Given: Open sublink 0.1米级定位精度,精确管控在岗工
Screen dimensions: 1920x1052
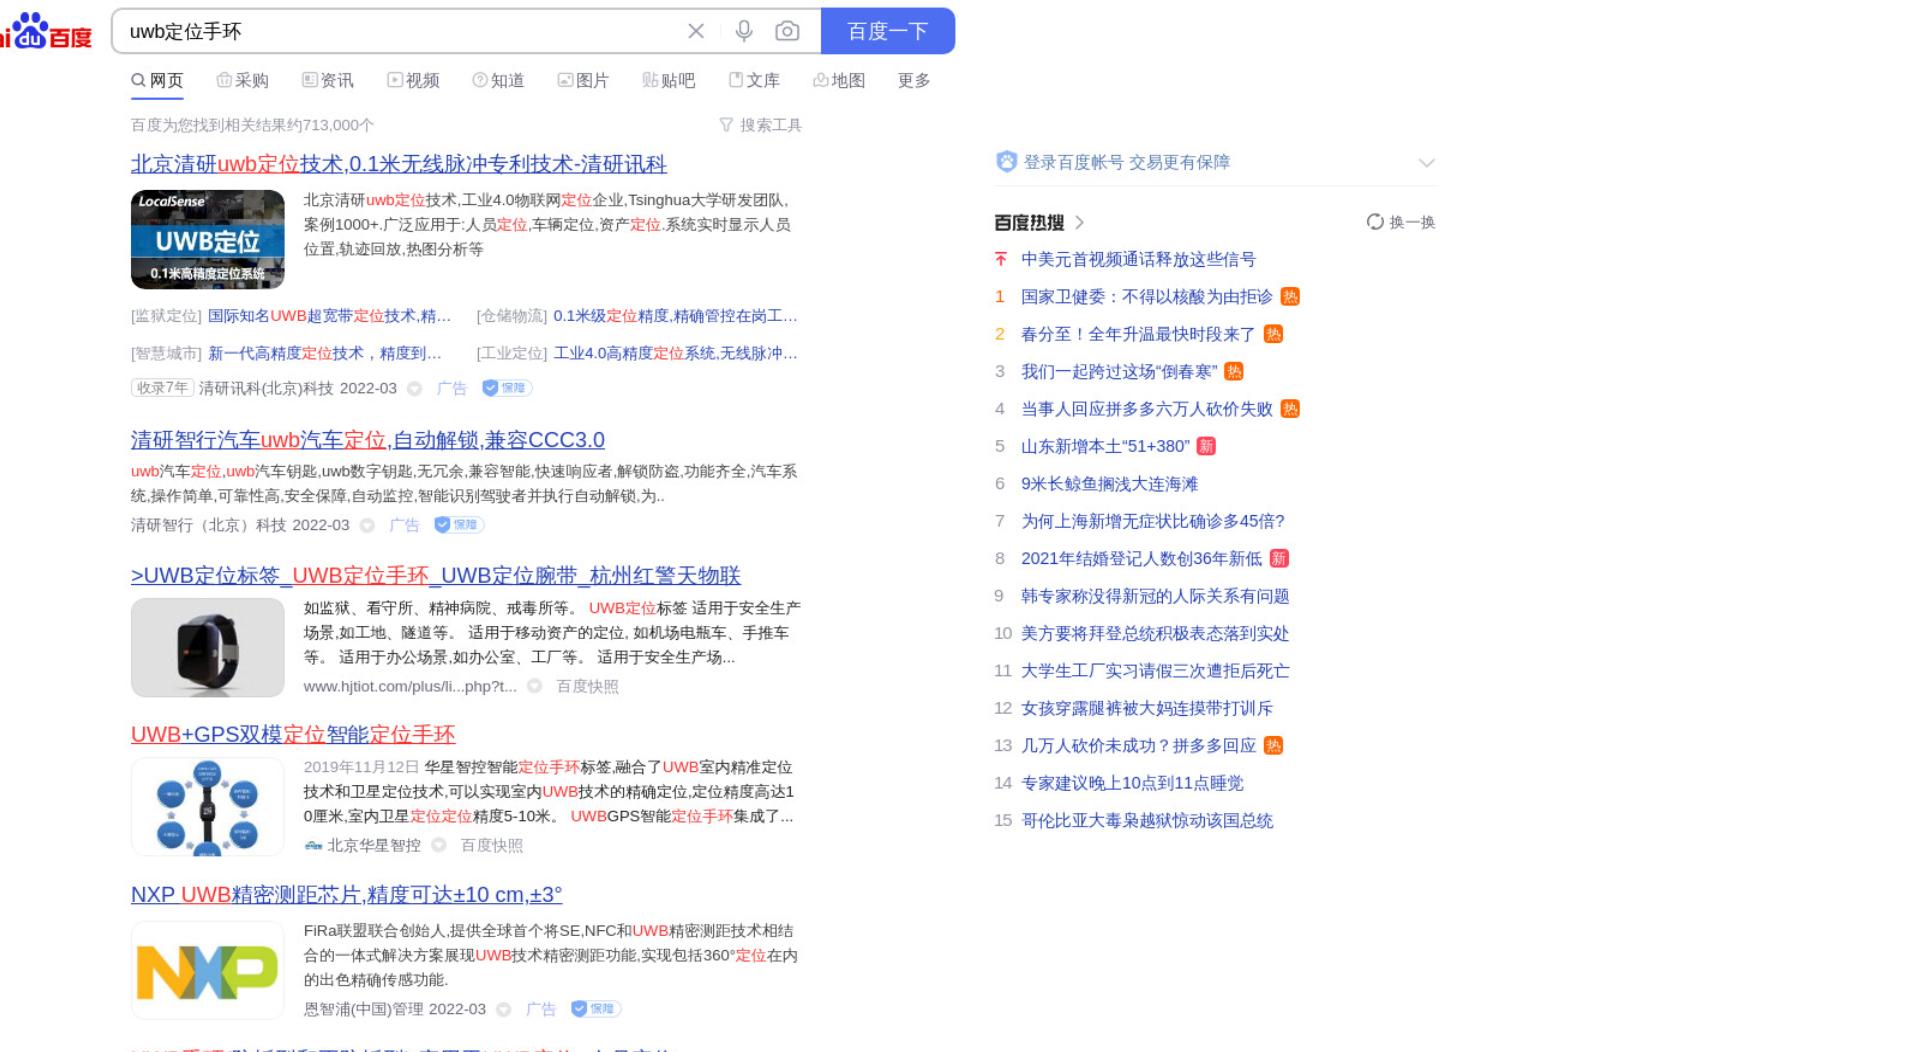Looking at the screenshot, I should 675,316.
